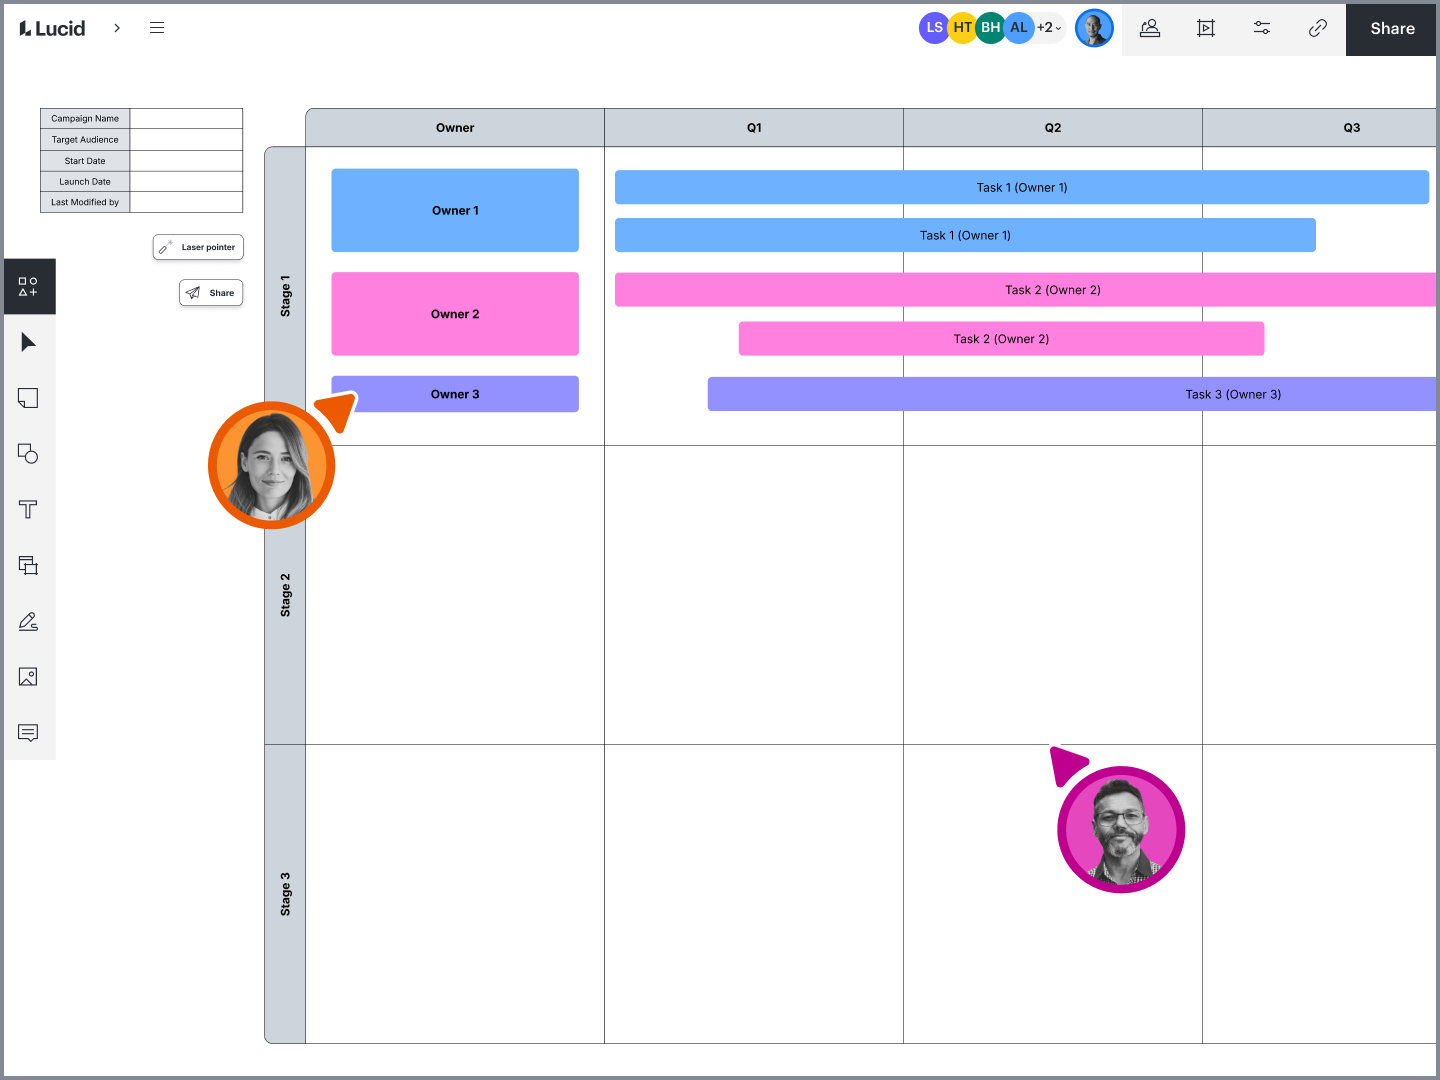This screenshot has width=1440, height=1080.
Task: Expand breadcrumb chevron next to Lucid
Action: click(117, 28)
